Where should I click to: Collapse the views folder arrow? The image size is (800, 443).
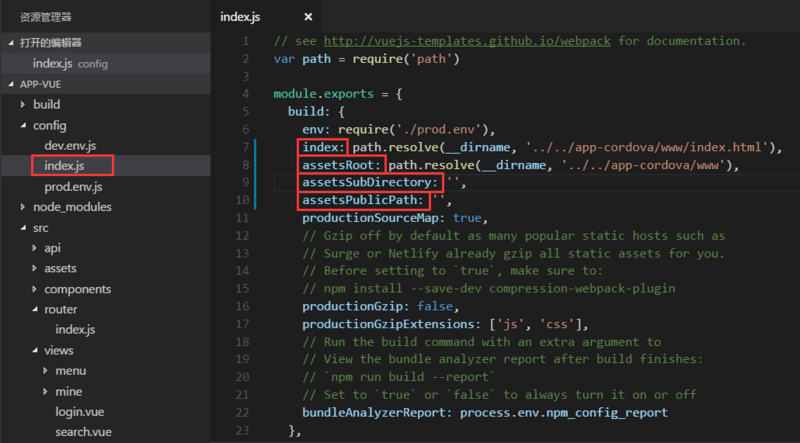(34, 350)
